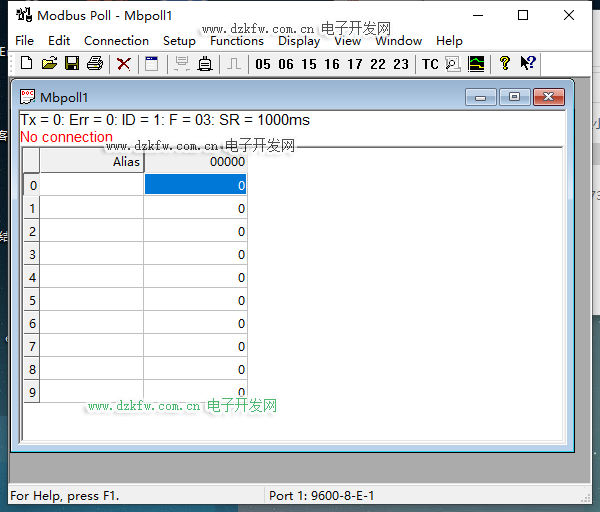The height and width of the screenshot is (512, 600).
Task: Maximize the Mbpoll1 child window
Action: pyautogui.click(x=514, y=97)
